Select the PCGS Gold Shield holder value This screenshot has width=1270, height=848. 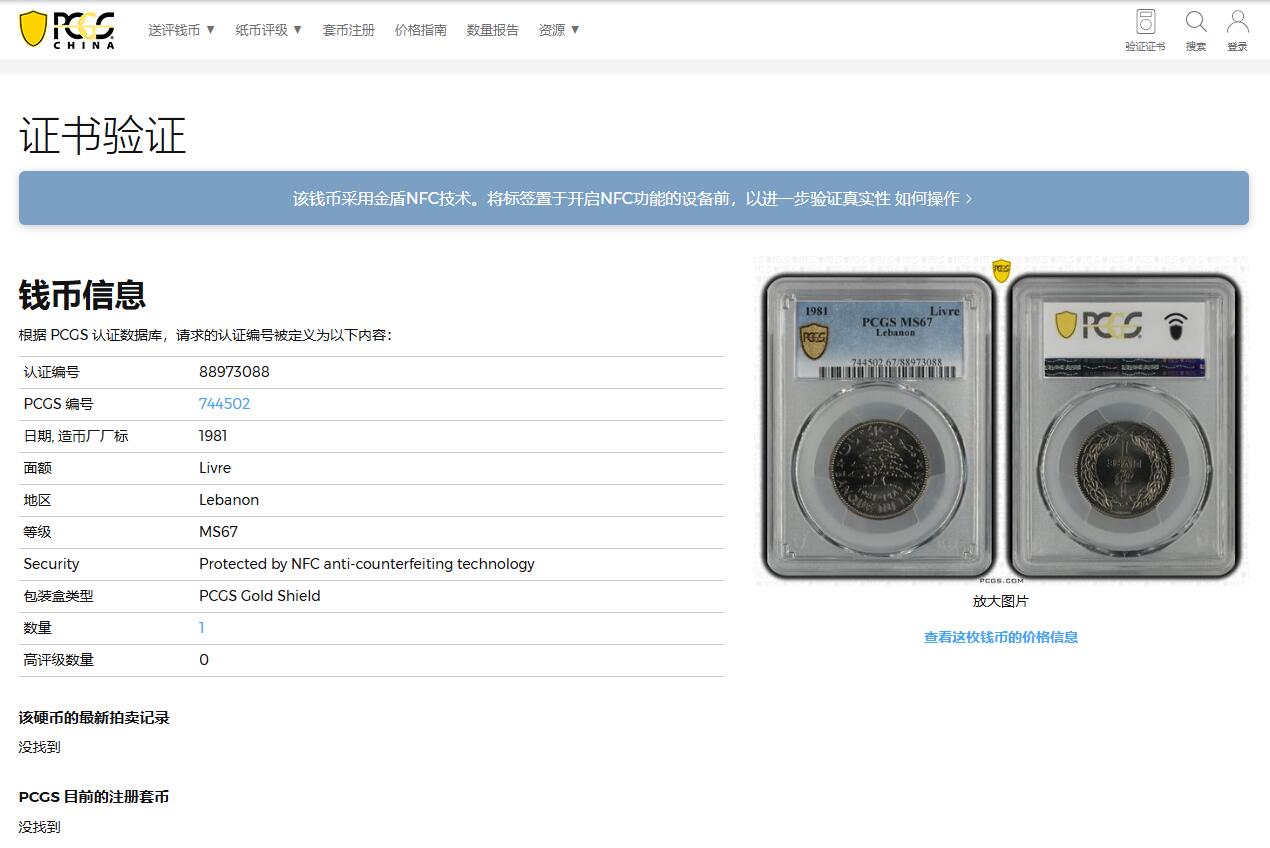click(260, 596)
